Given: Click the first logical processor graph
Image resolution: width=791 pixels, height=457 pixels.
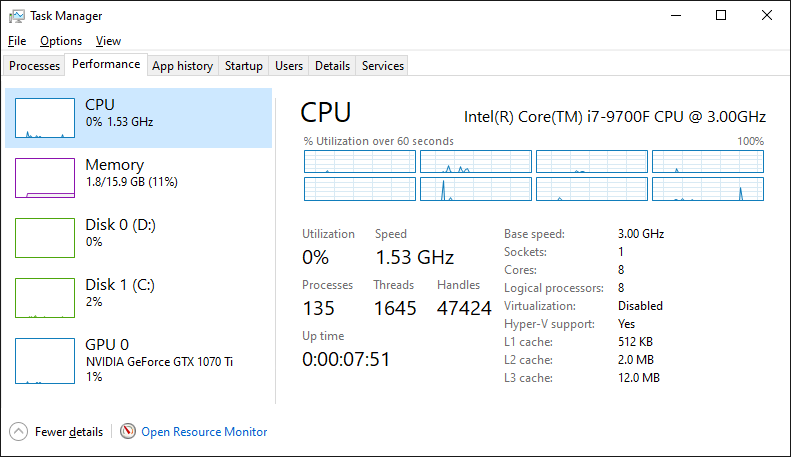Looking at the screenshot, I should tap(359, 162).
